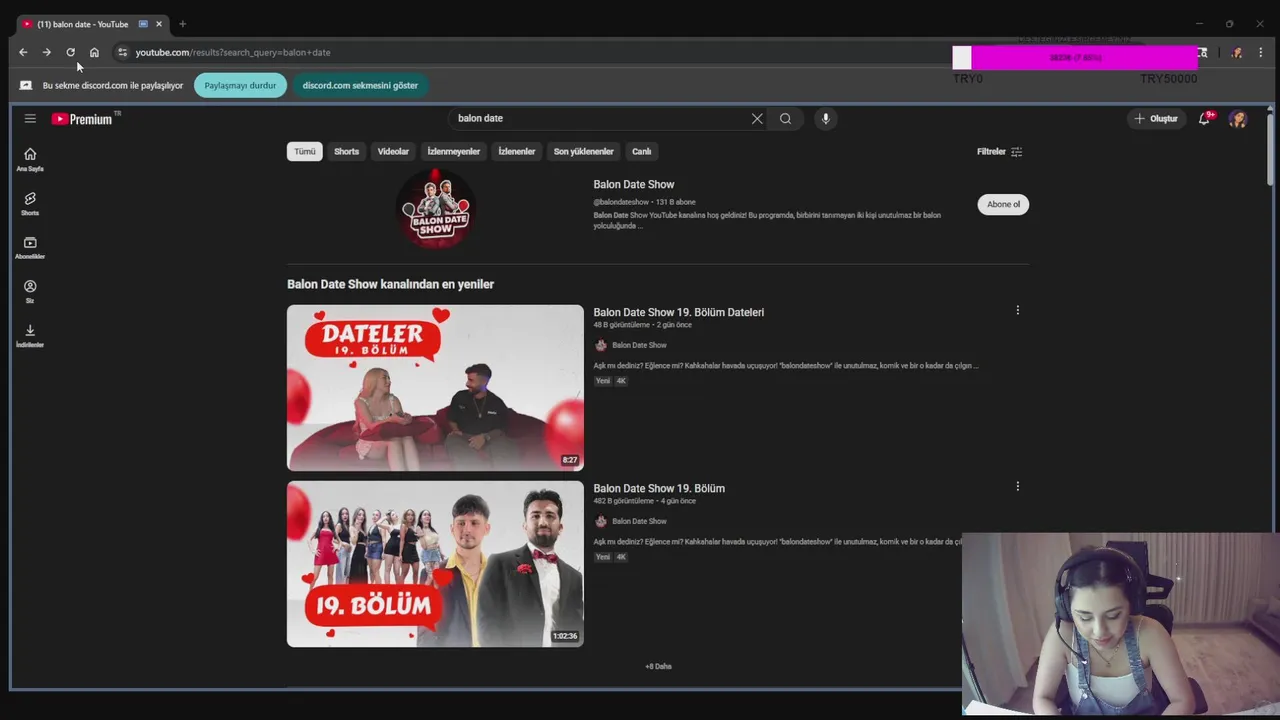Viewport: 1280px width, 720px height.
Task: Select the İzlenmeyenler filter chip
Action: tap(454, 152)
